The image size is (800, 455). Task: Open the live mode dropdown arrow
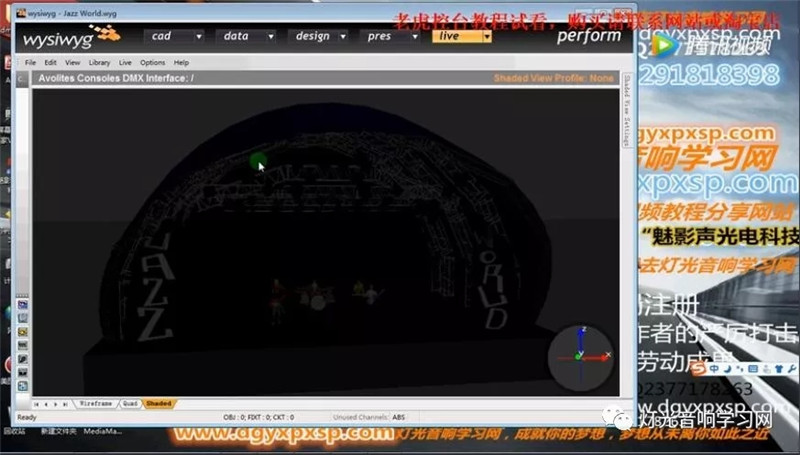click(487, 36)
